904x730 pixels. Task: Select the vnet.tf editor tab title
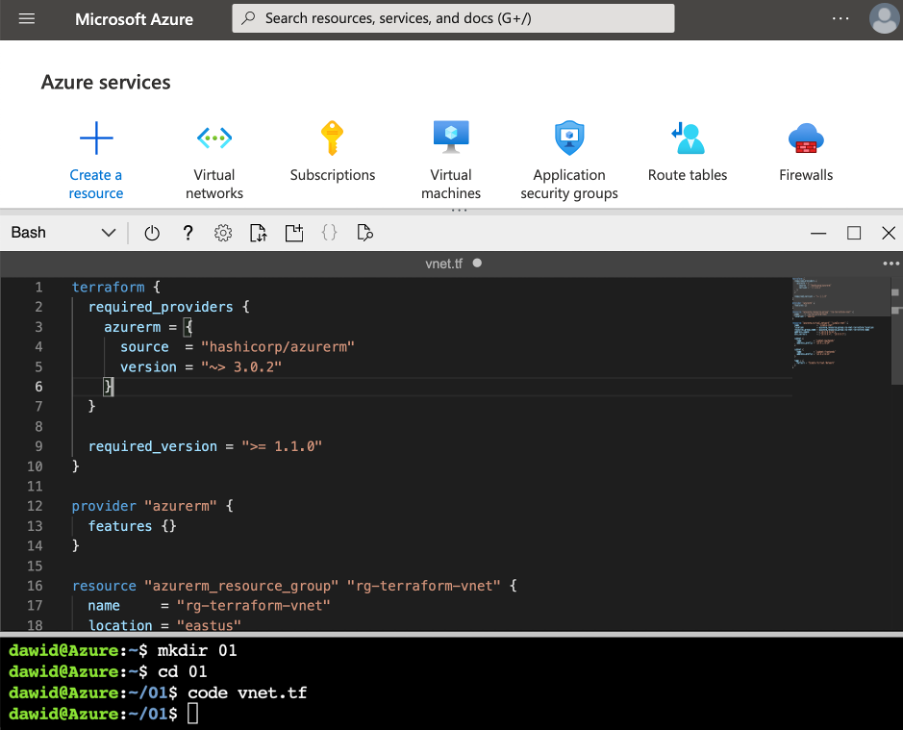444,264
